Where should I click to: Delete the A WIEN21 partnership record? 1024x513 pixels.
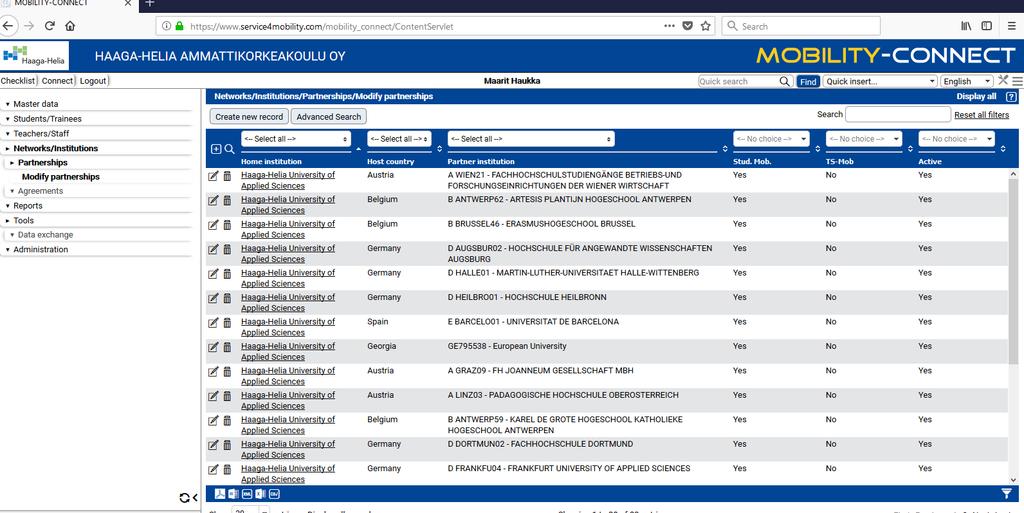pos(227,176)
